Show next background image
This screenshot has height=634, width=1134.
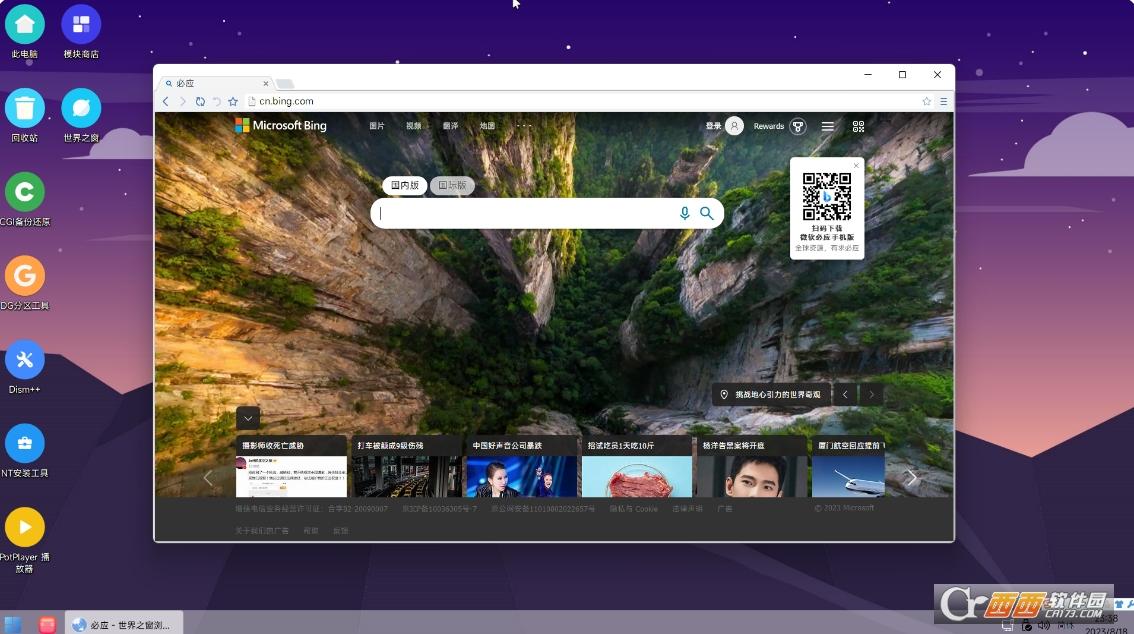pos(871,395)
